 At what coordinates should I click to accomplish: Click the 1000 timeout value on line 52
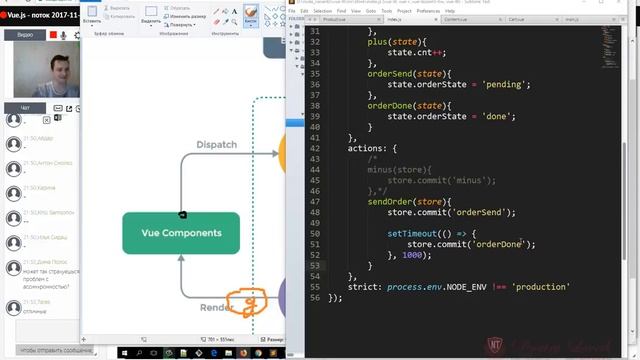click(x=412, y=255)
